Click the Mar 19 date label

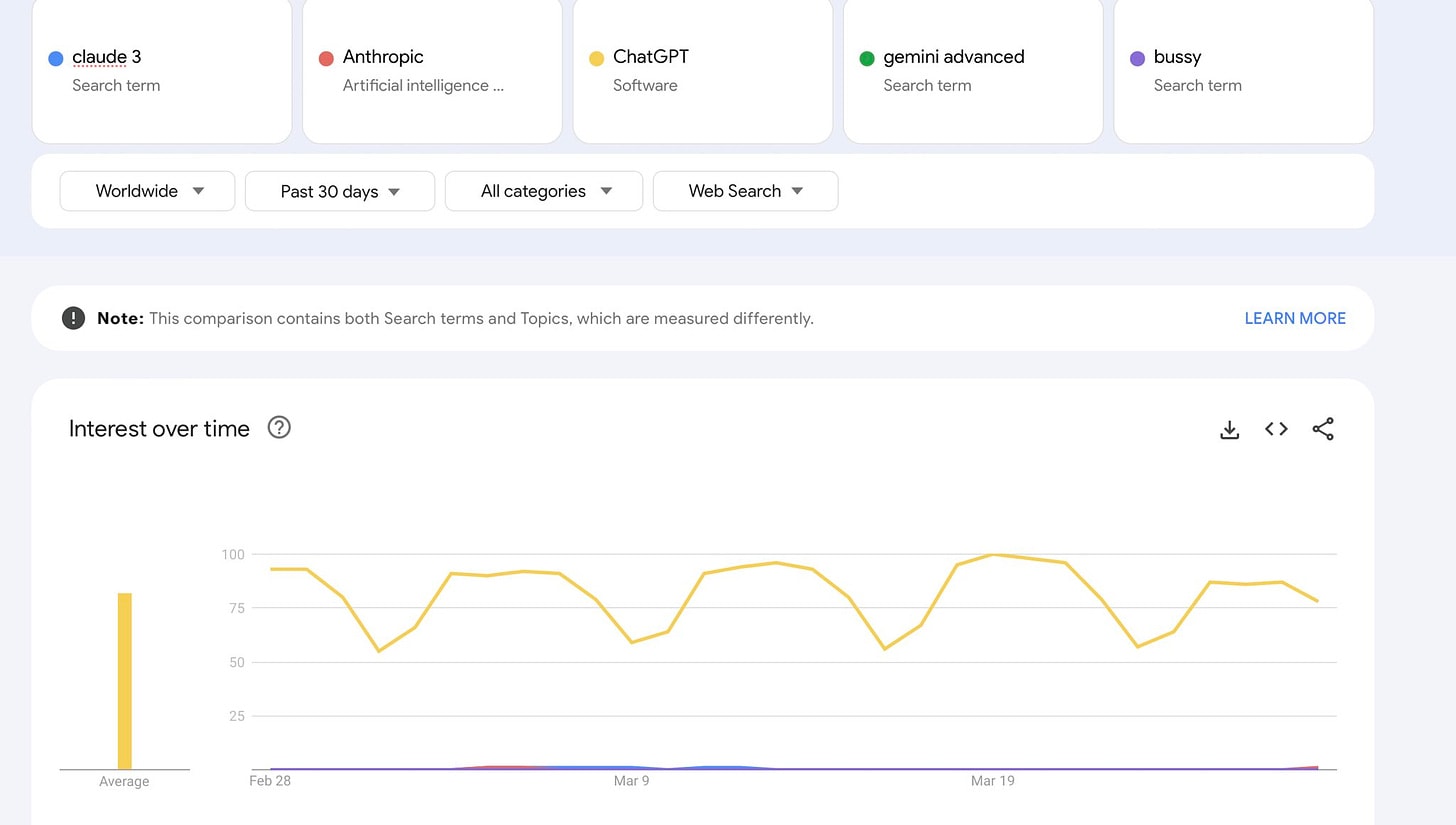(992, 781)
